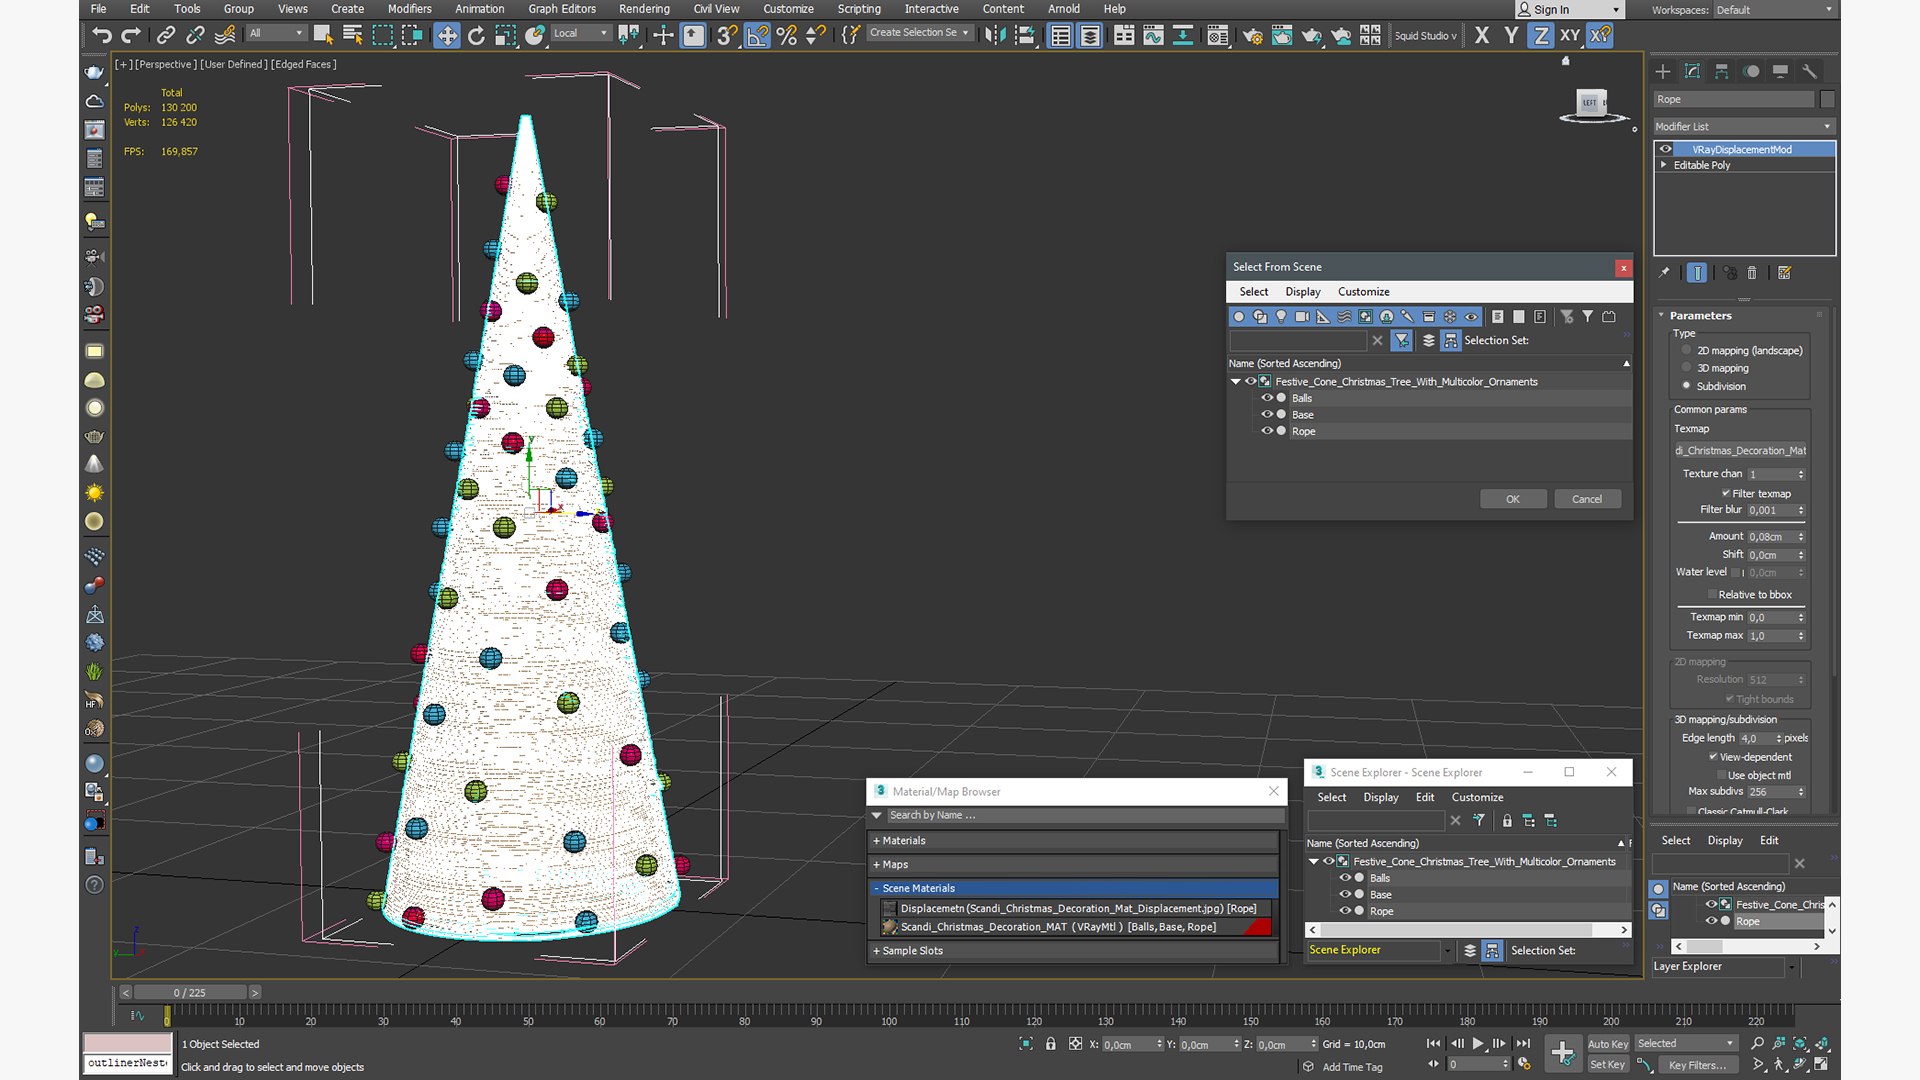The image size is (1920, 1080).
Task: Toggle the Filter texmap checkbox
Action: 1726,493
